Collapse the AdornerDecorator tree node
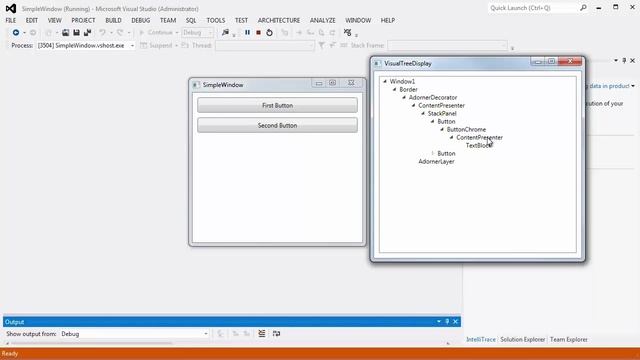The image size is (640, 360). [404, 98]
